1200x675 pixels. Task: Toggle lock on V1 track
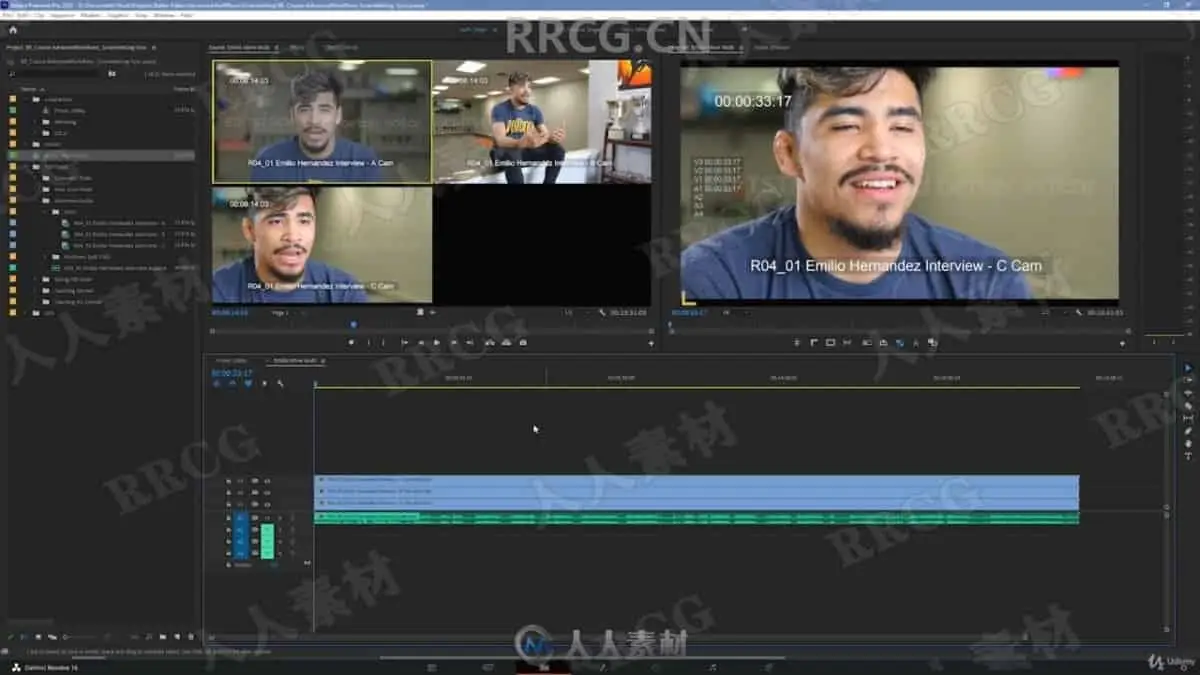(228, 503)
